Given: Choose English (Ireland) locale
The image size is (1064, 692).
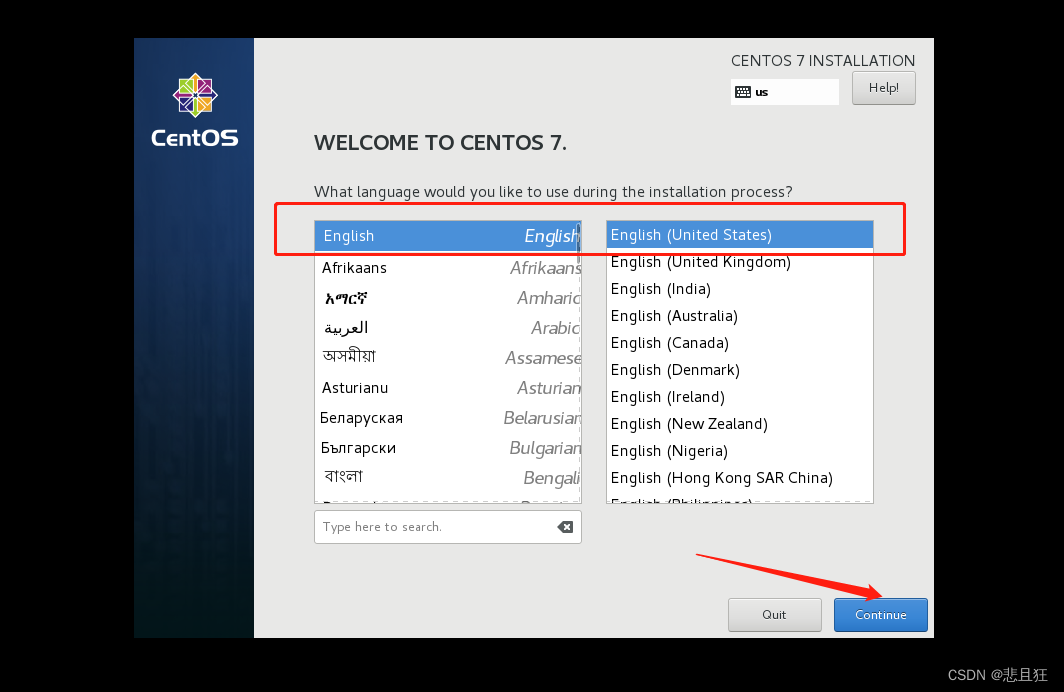Looking at the screenshot, I should tap(740, 397).
